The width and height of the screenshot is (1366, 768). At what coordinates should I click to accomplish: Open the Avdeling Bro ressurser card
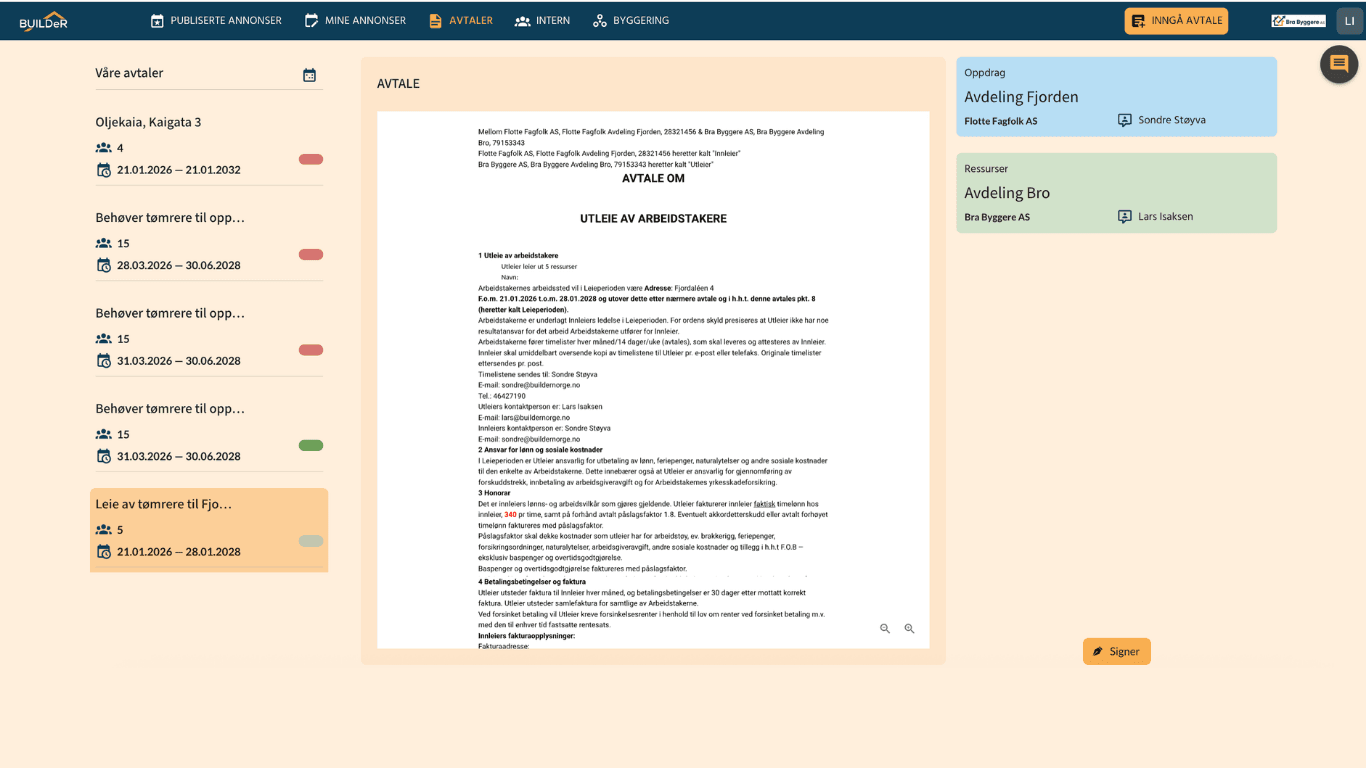point(1116,193)
